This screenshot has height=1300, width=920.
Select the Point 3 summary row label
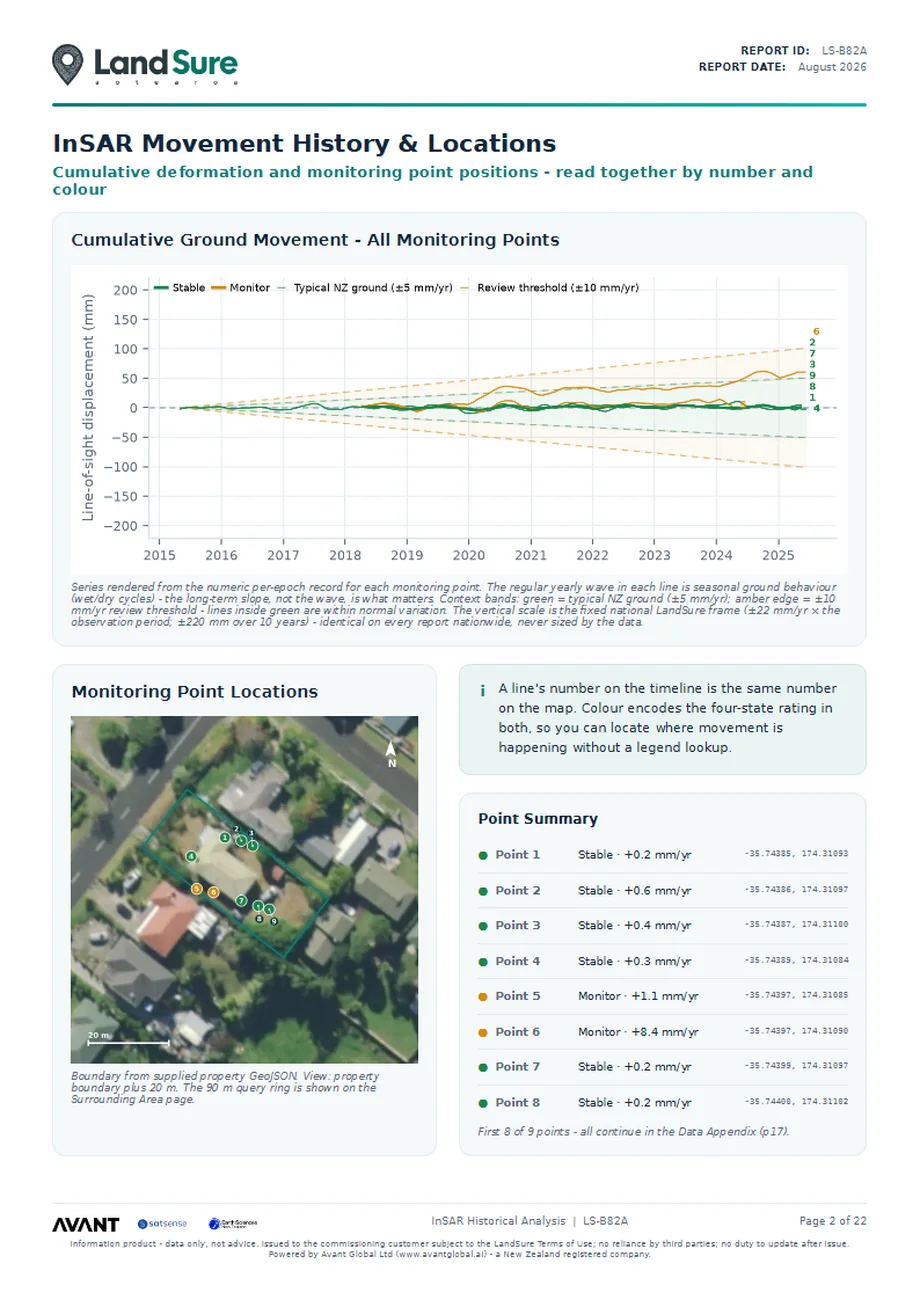coord(518,926)
